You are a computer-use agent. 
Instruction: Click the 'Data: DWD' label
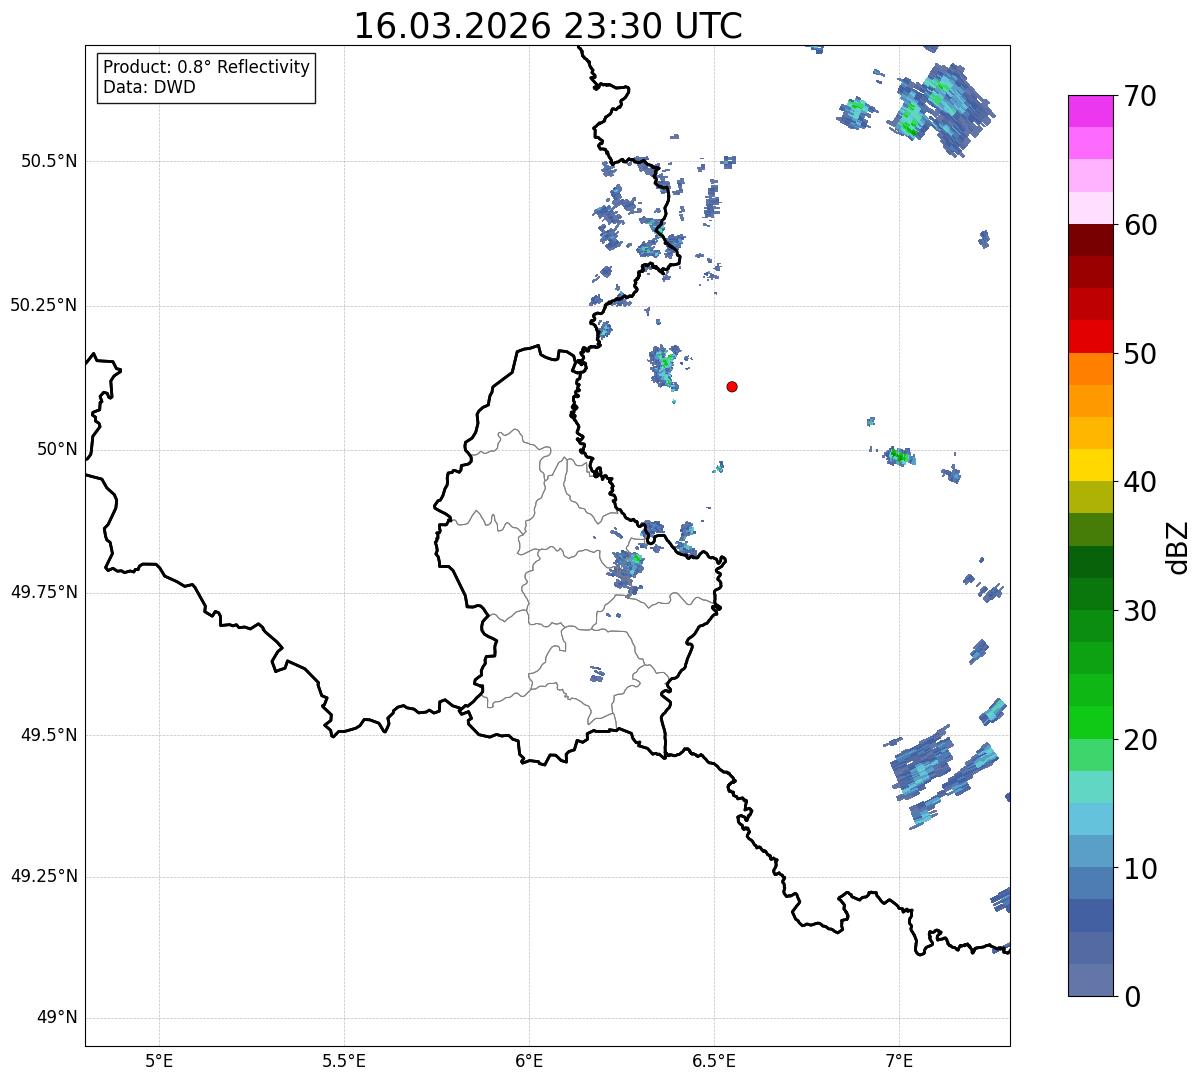(150, 87)
